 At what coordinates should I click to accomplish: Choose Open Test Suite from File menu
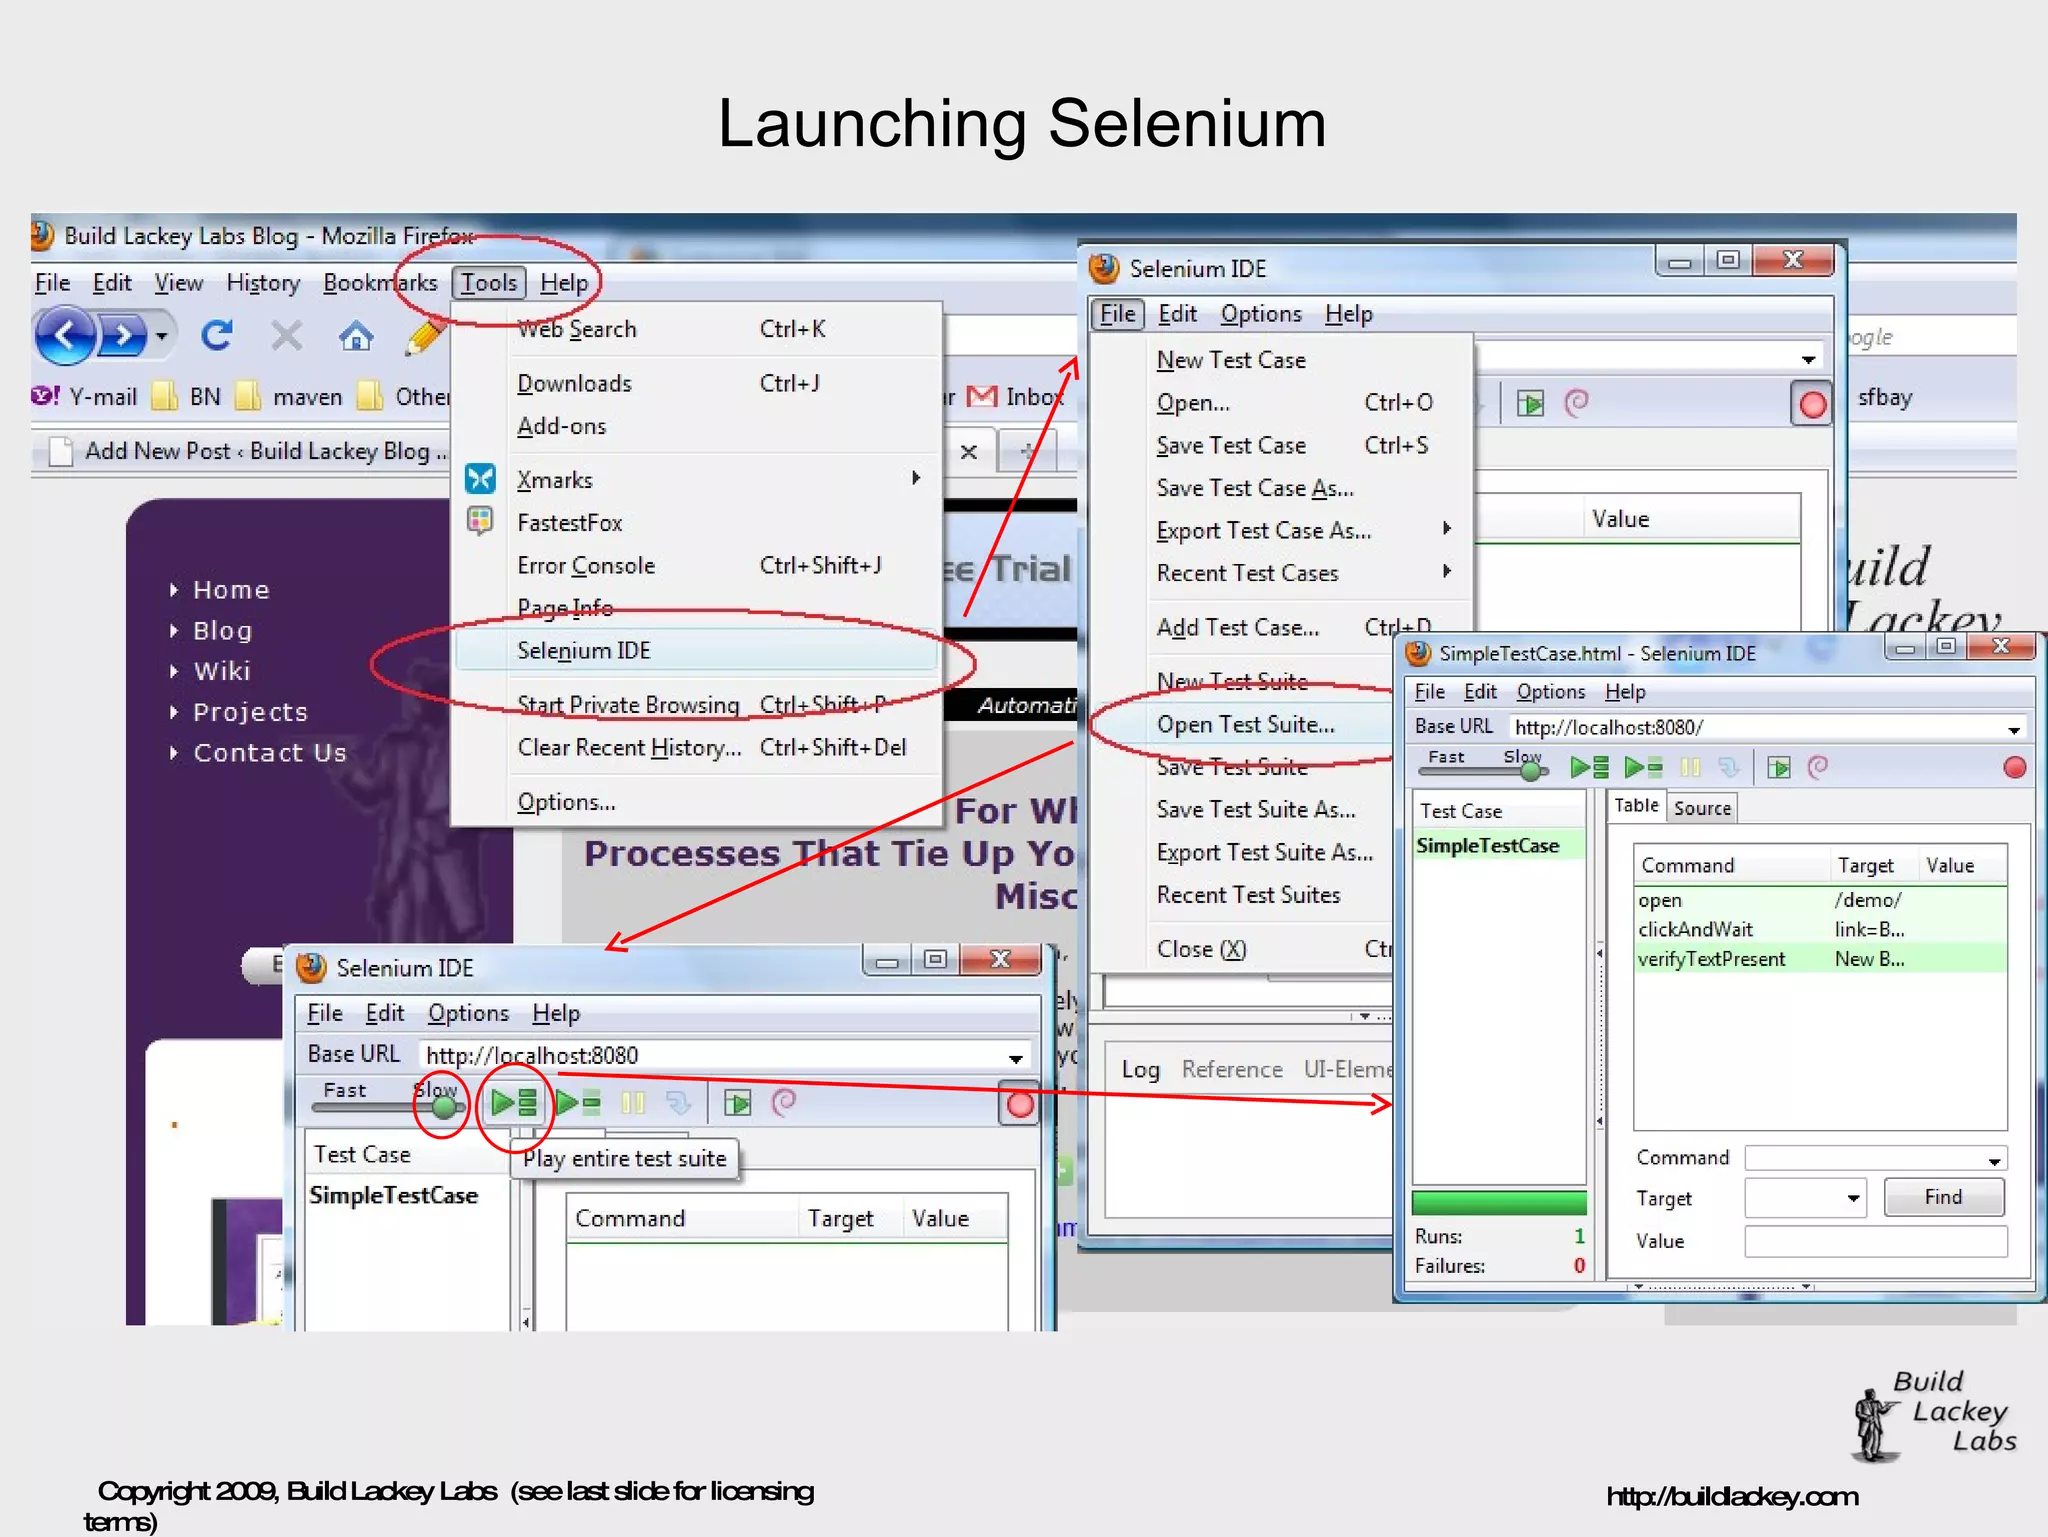(x=1246, y=724)
